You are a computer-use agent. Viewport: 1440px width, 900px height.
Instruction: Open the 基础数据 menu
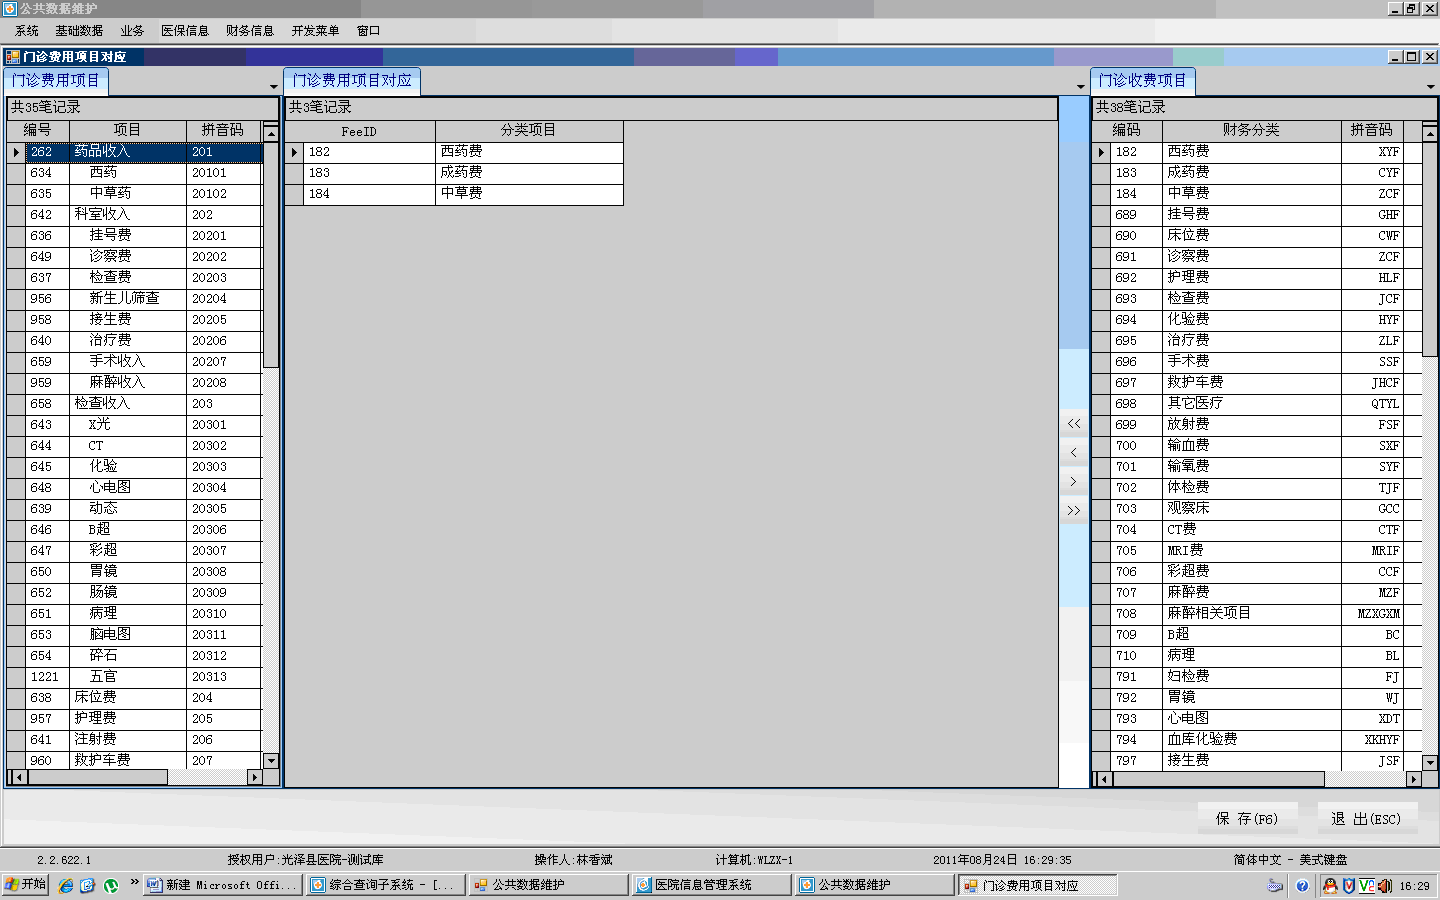(79, 31)
